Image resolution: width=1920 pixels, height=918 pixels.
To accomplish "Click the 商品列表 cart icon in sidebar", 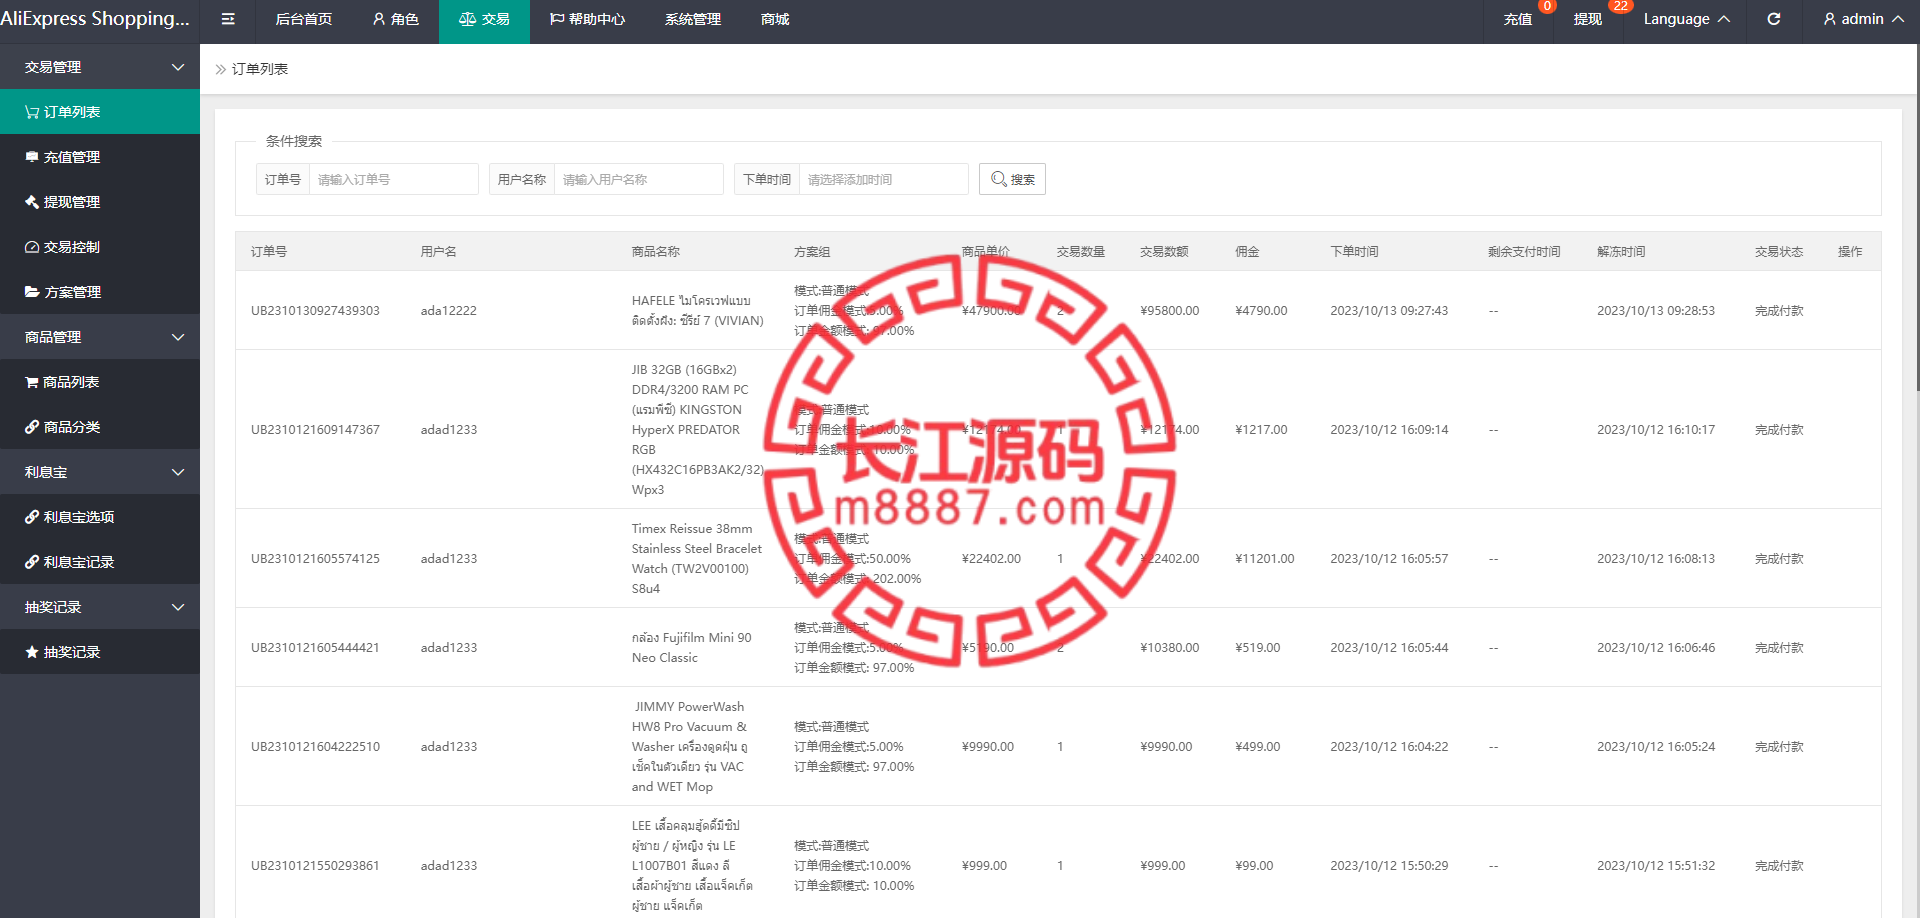I will pyautogui.click(x=32, y=382).
